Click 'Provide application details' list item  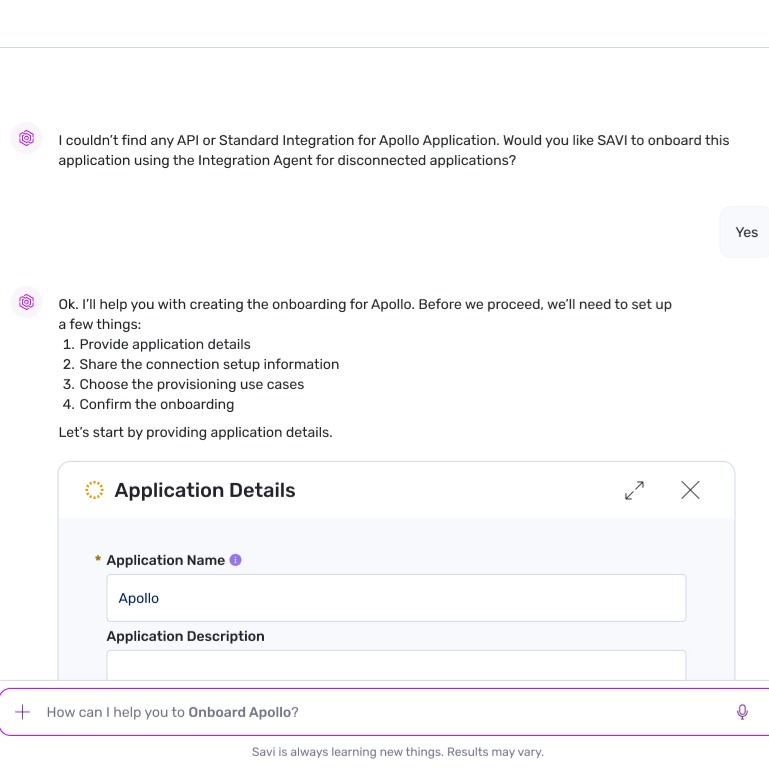[x=165, y=344]
